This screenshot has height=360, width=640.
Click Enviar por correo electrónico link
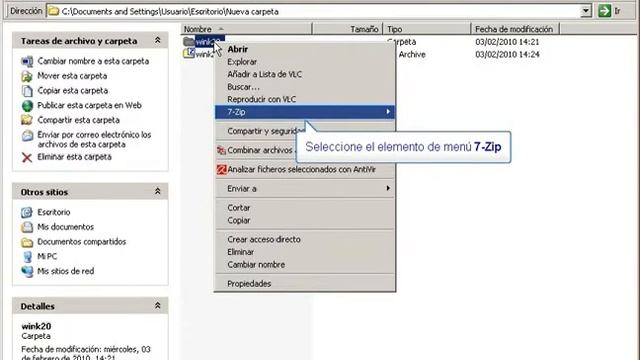tap(94, 140)
